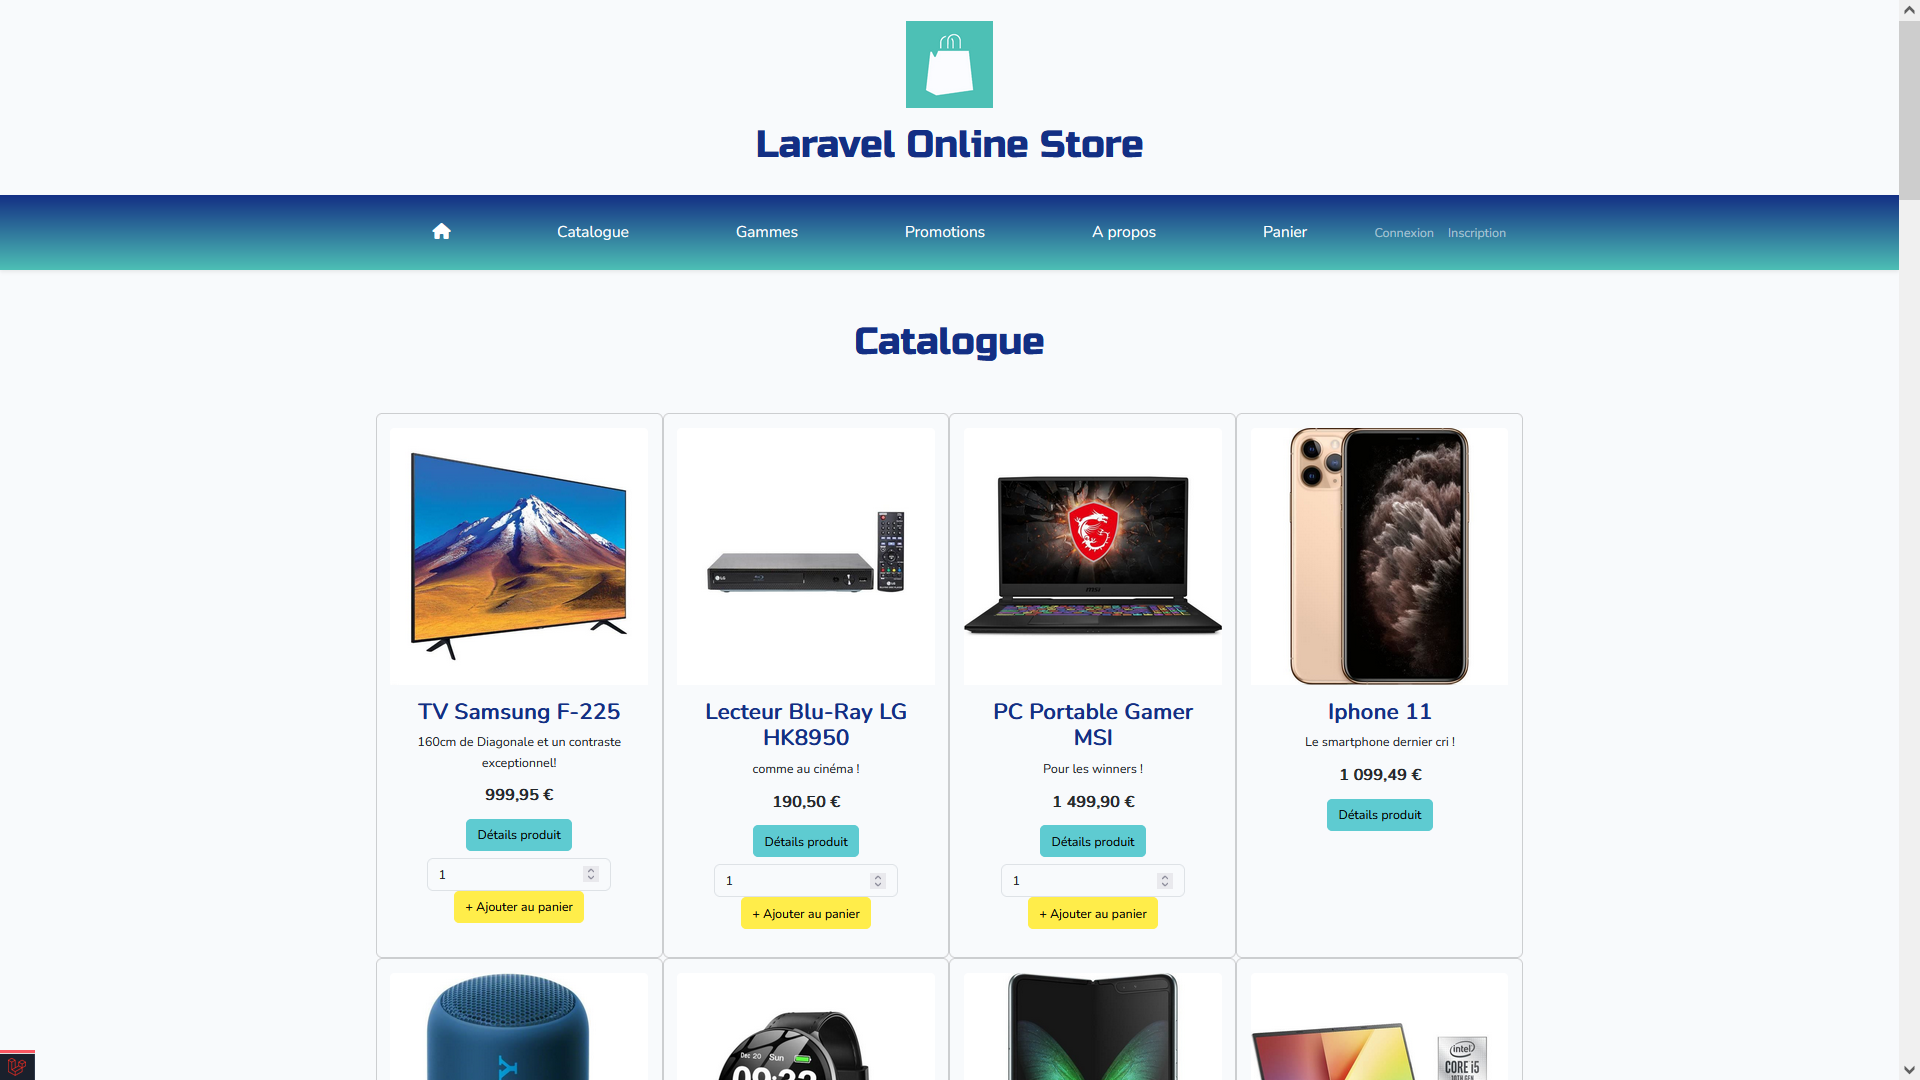1920x1080 pixels.
Task: Click Inscription link in navigation bar
Action: click(x=1477, y=233)
